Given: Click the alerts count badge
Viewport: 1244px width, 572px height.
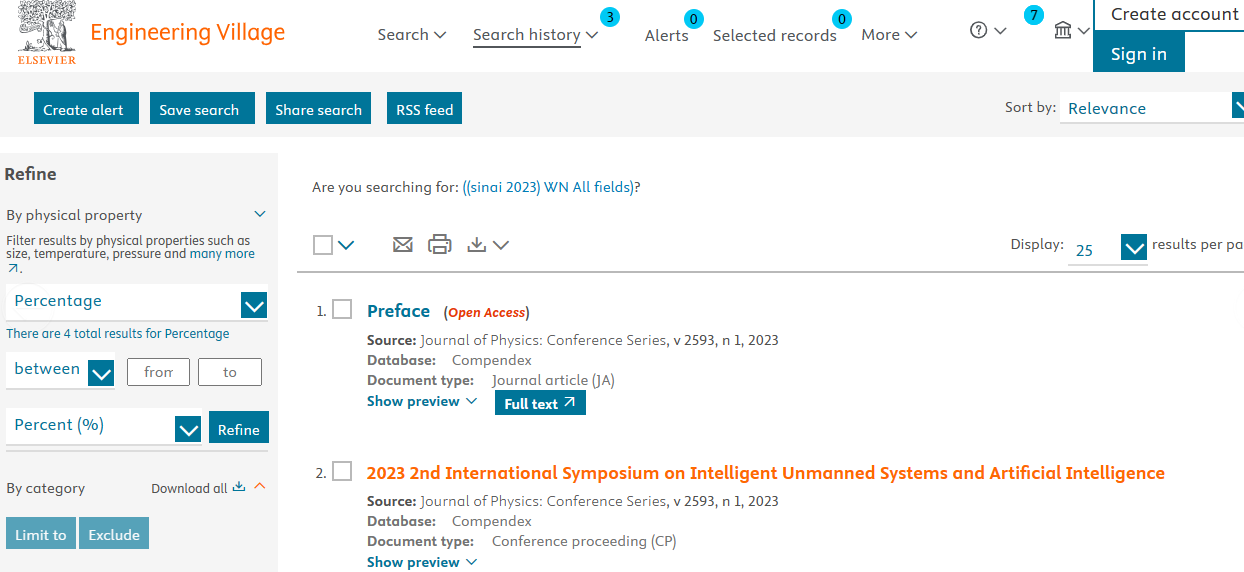Looking at the screenshot, I should click(694, 19).
